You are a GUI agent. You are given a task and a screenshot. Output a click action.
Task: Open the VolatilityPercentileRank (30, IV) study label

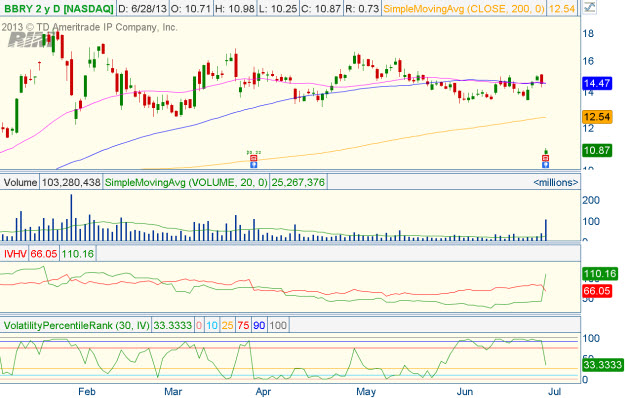77,325
